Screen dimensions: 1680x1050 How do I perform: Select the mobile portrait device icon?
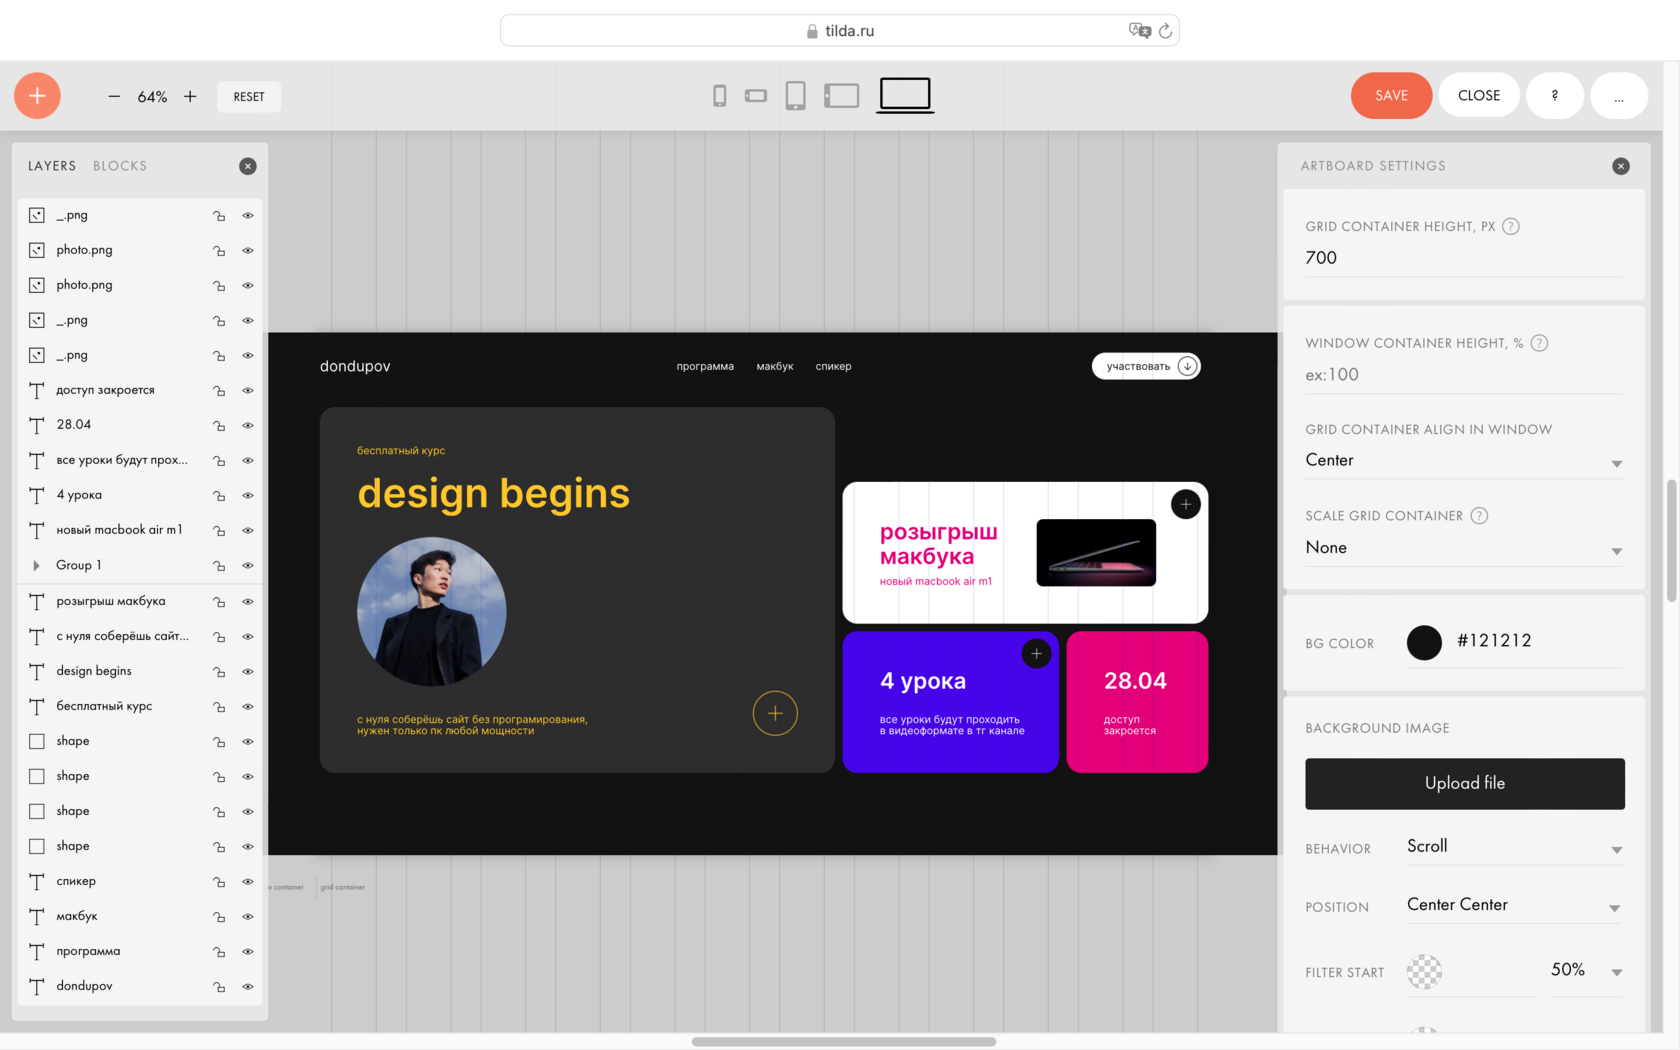pos(719,96)
